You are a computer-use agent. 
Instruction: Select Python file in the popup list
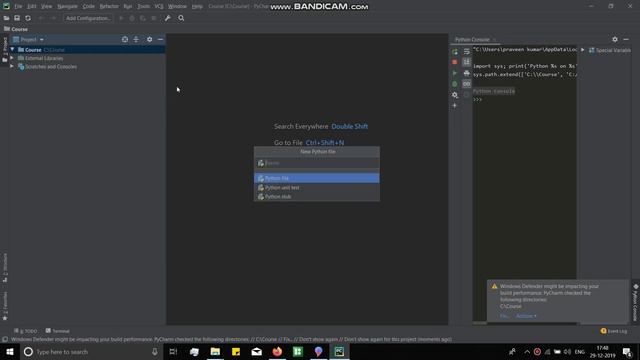tap(317, 178)
